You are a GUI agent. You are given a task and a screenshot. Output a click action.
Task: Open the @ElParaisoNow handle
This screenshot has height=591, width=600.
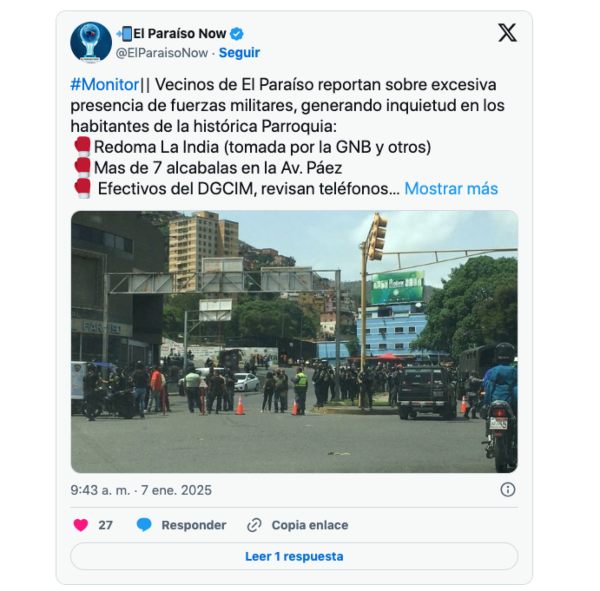click(x=162, y=53)
